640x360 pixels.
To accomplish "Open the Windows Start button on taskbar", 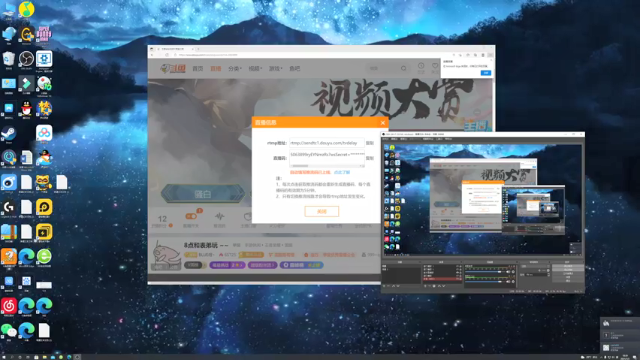I will coord(4,357).
